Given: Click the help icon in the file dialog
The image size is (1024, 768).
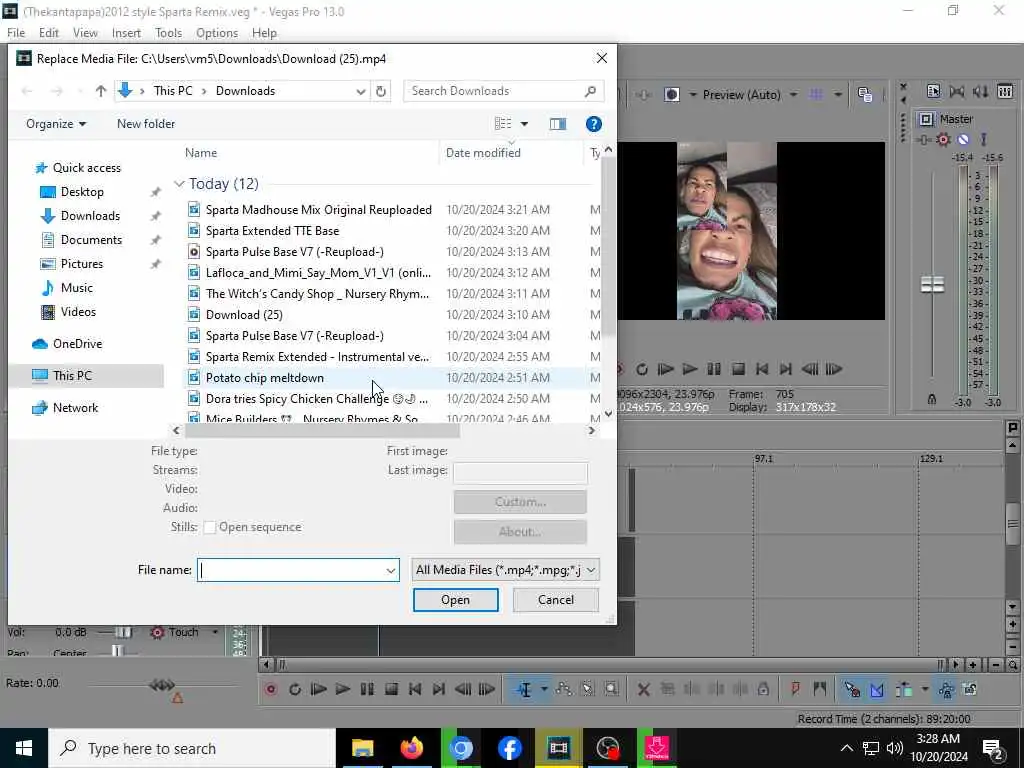Looking at the screenshot, I should 593,124.
